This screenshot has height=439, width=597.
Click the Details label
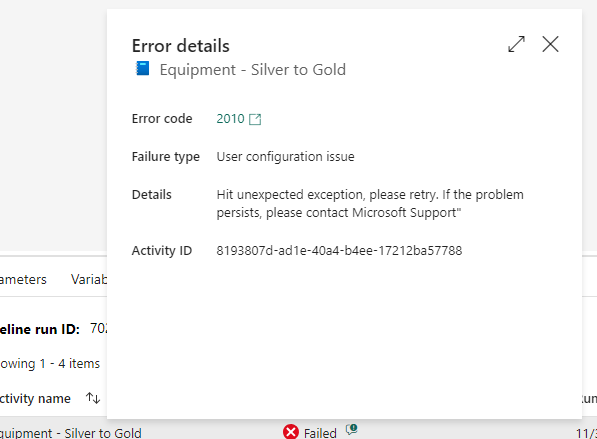coord(152,195)
